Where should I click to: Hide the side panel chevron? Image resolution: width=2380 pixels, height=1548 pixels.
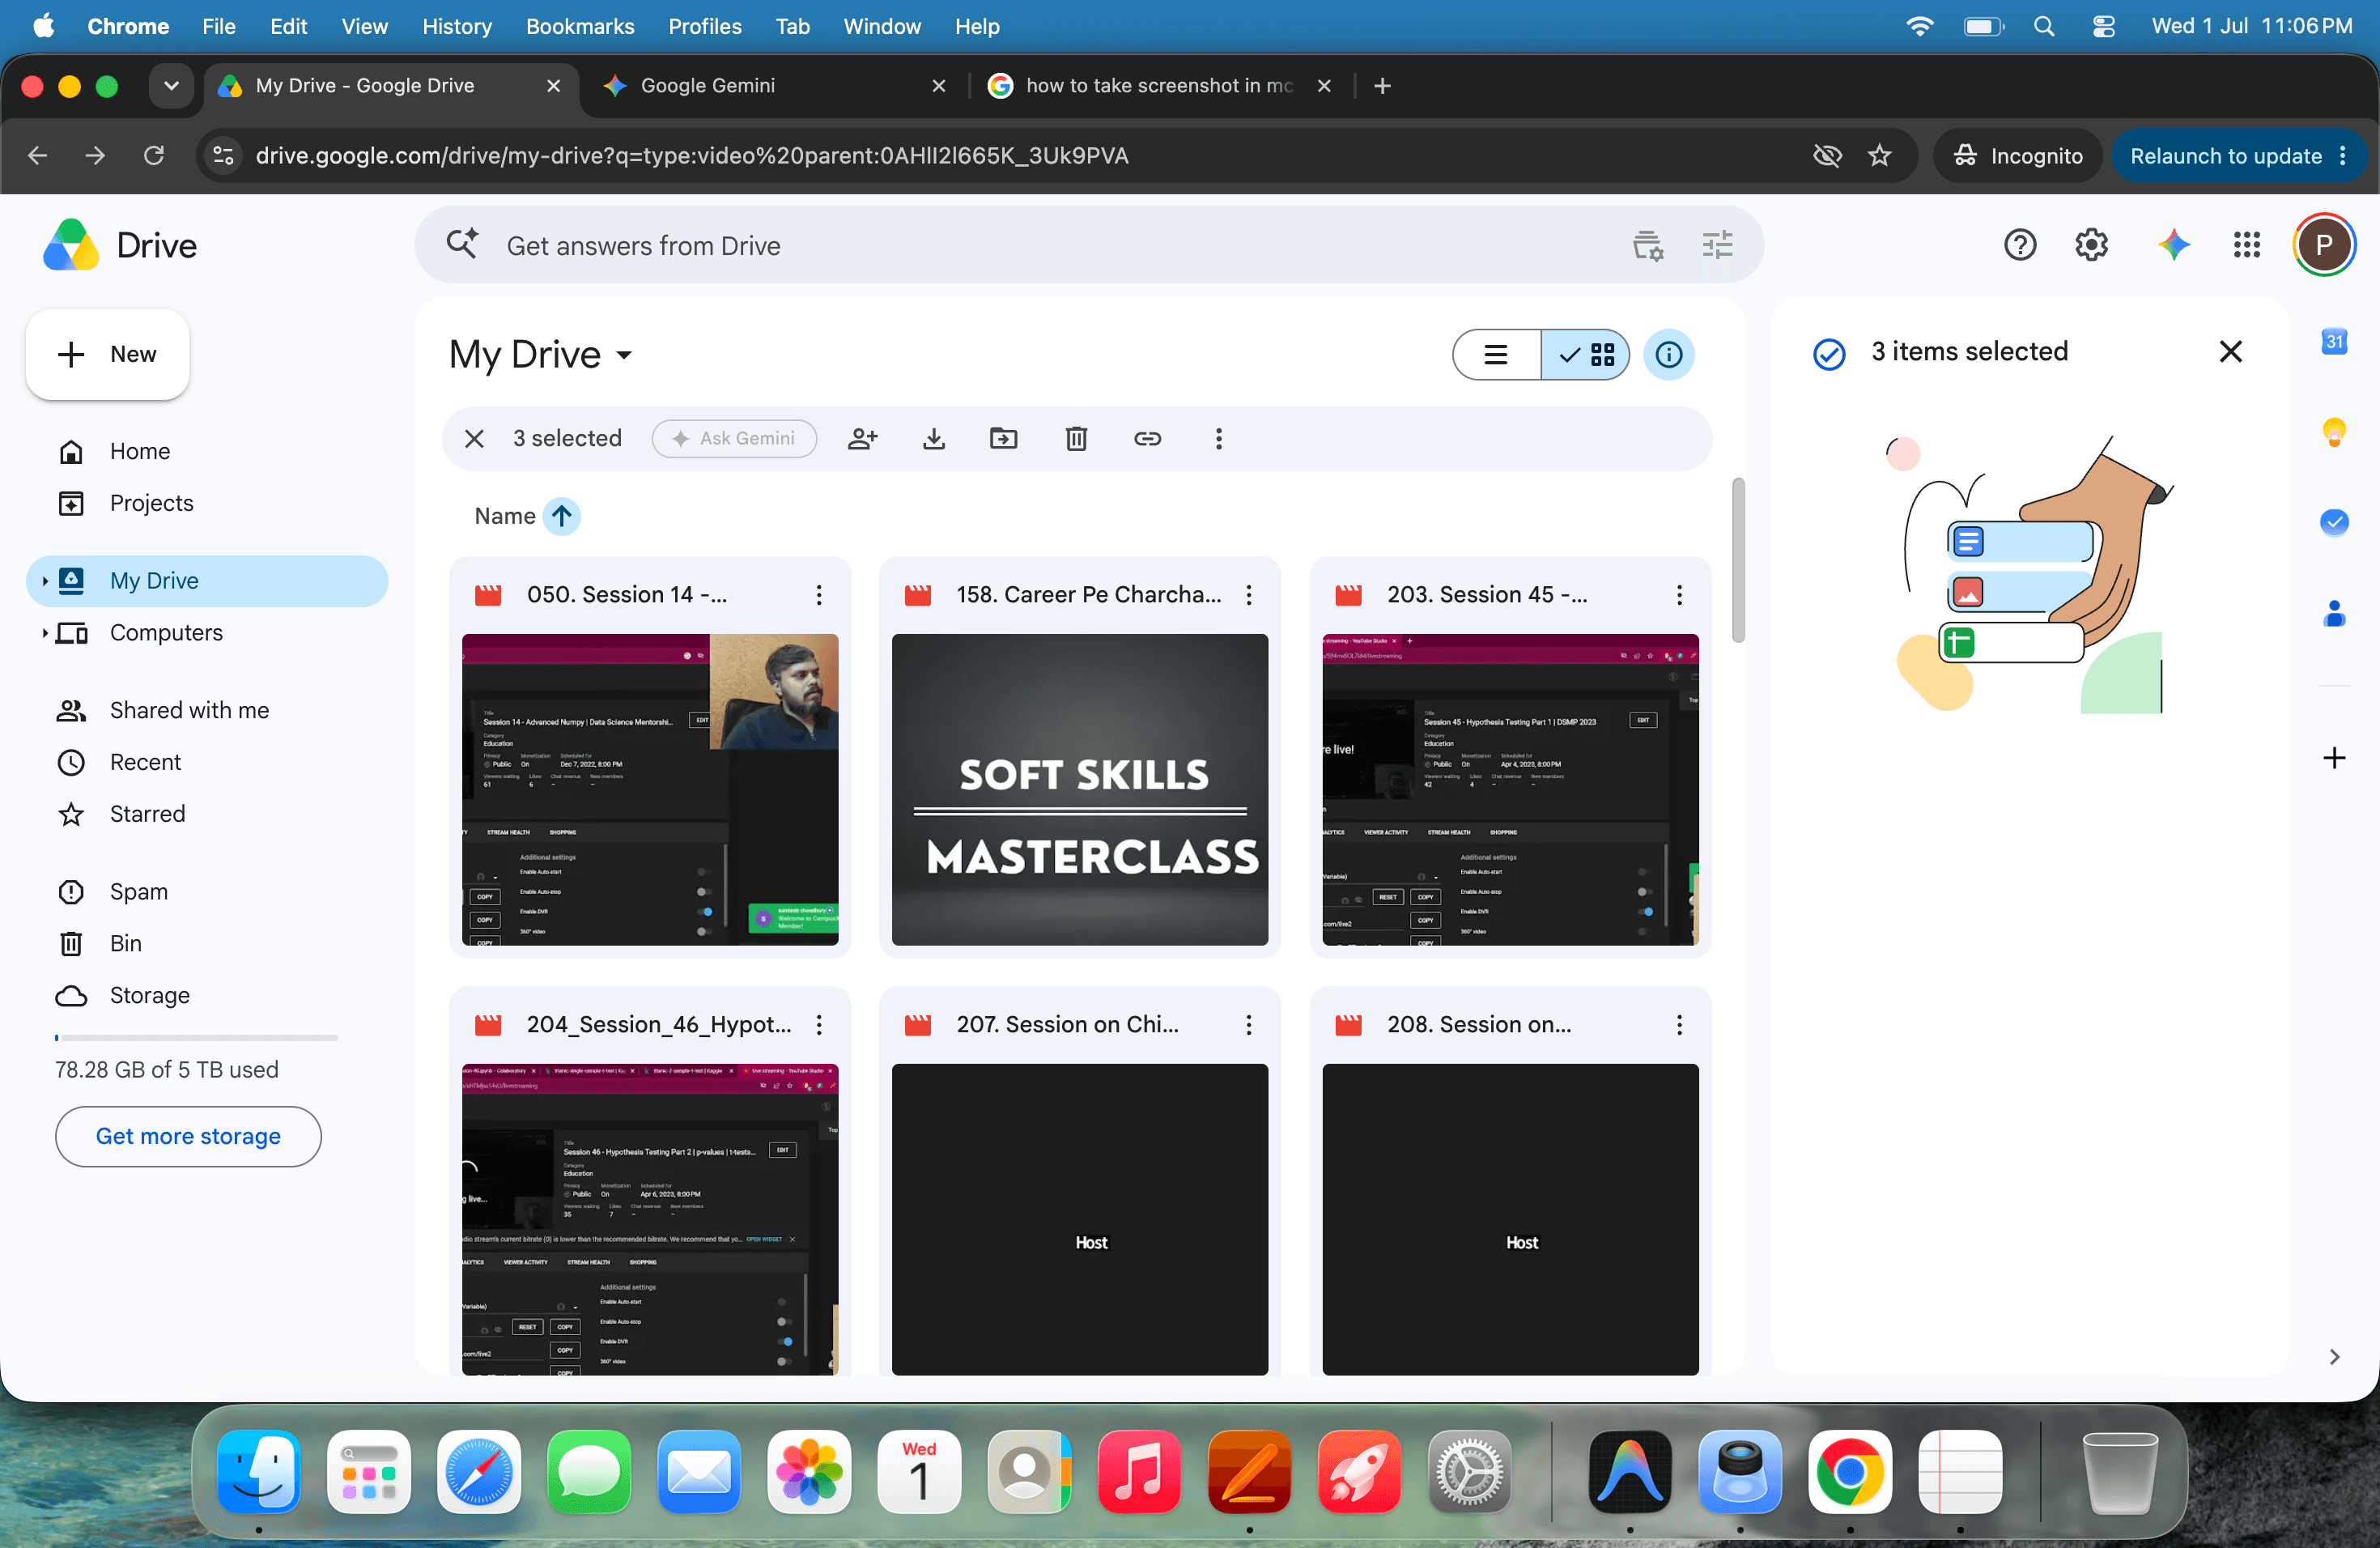[2334, 1357]
